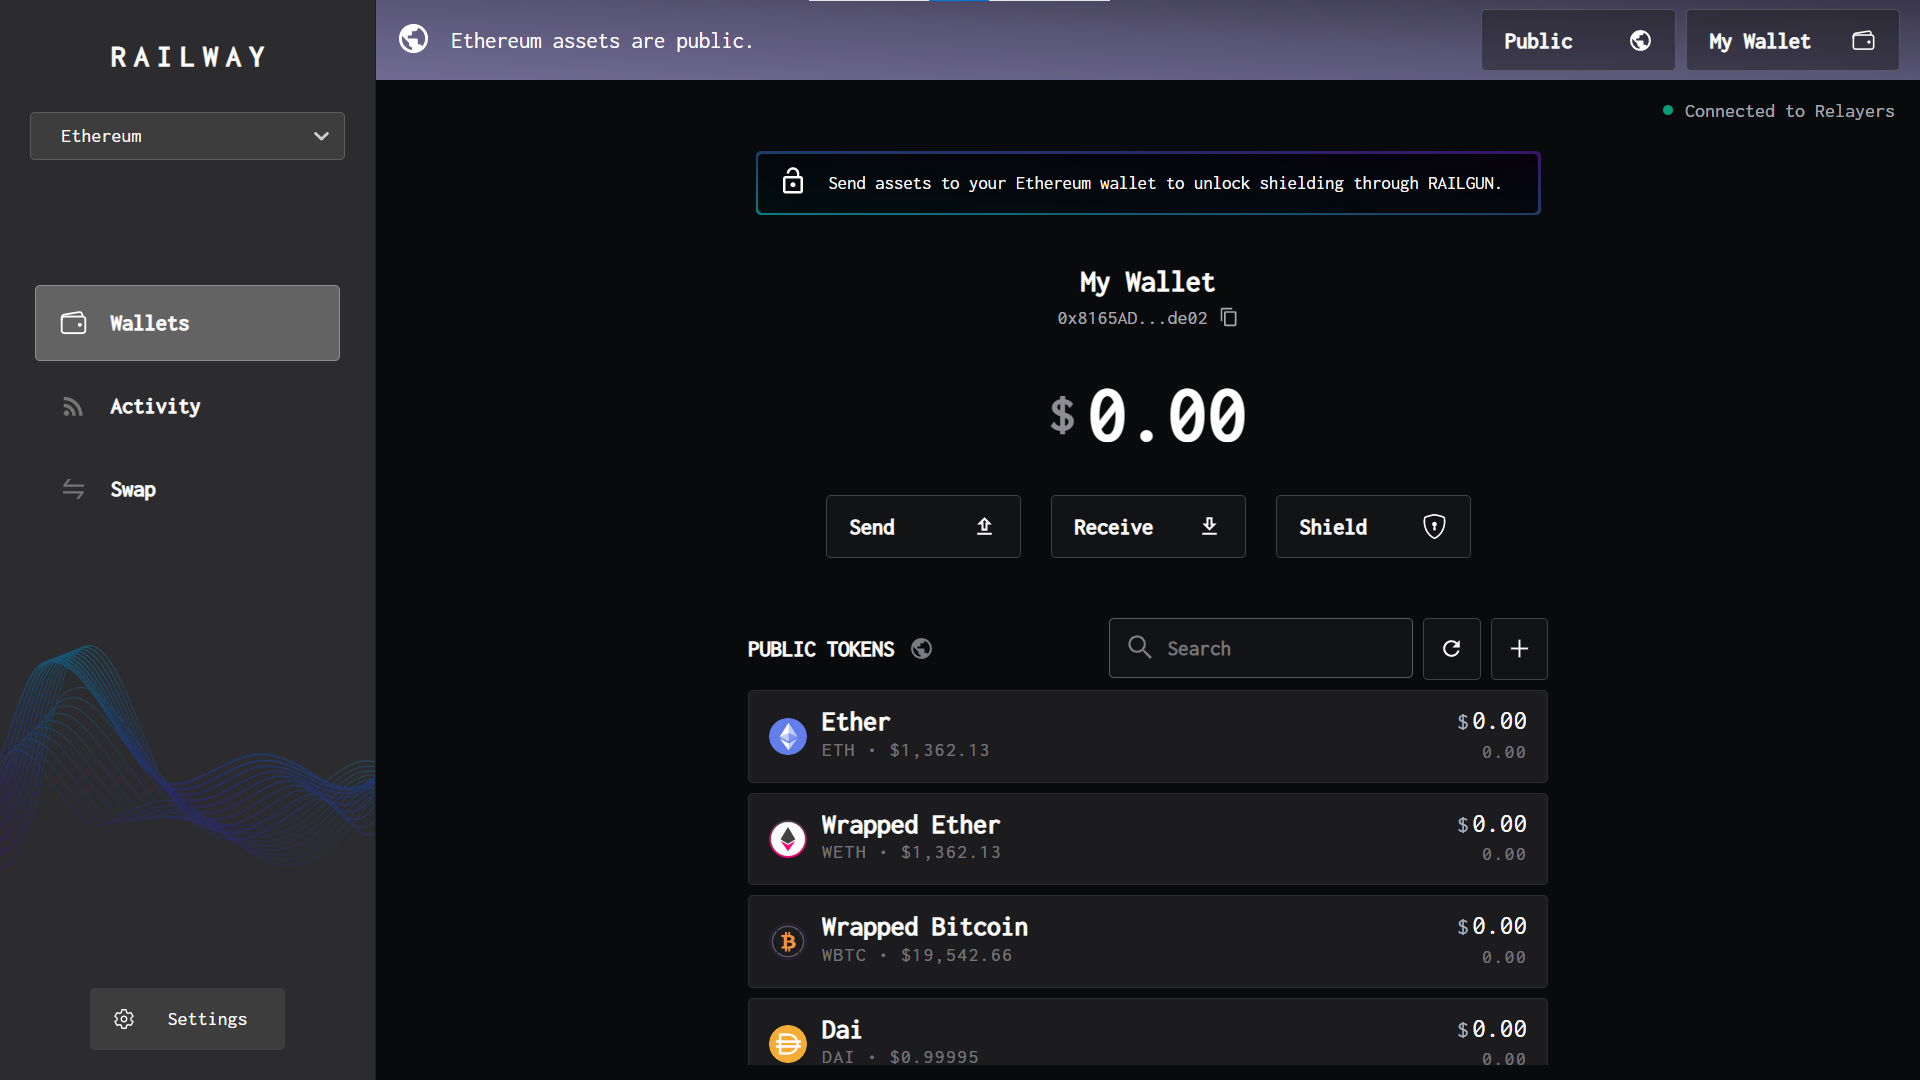Screen dimensions: 1920x1080
Task: Toggle the Public mode button
Action: (x=1577, y=40)
